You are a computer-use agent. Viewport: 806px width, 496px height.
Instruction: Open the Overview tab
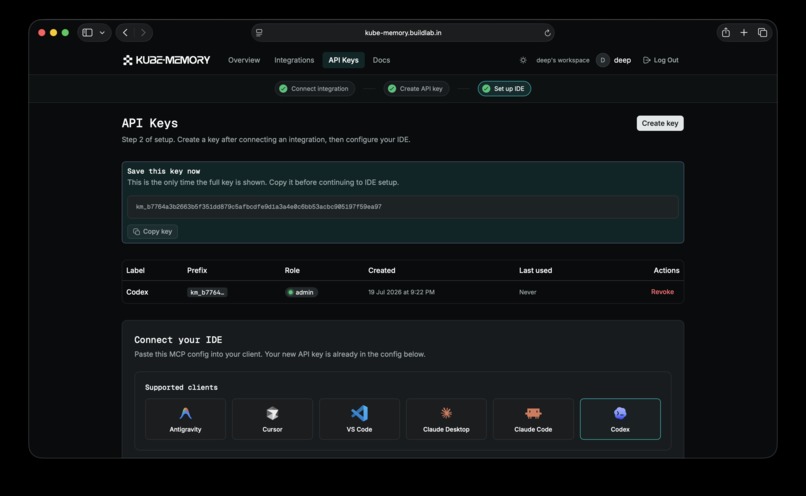[244, 60]
